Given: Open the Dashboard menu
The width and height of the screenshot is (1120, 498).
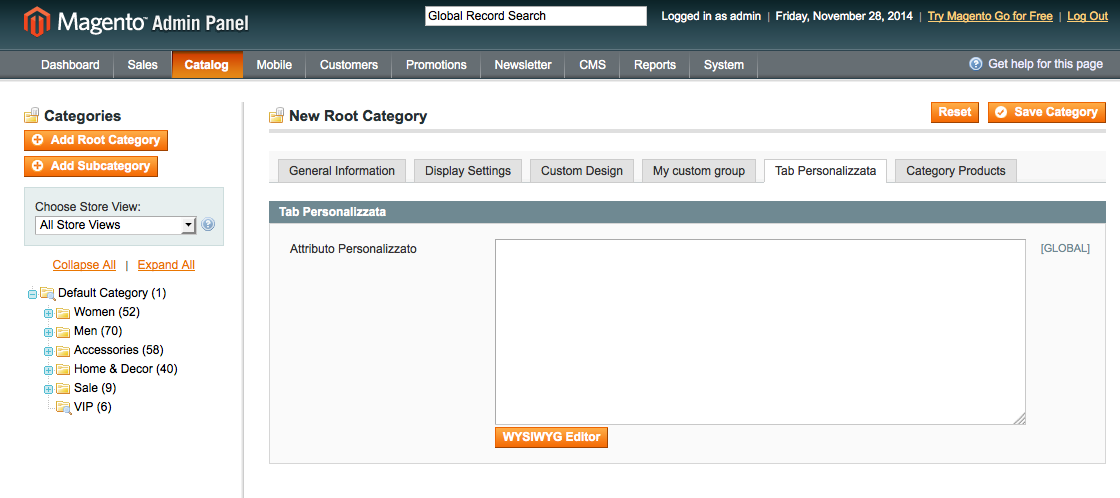Looking at the screenshot, I should [70, 64].
